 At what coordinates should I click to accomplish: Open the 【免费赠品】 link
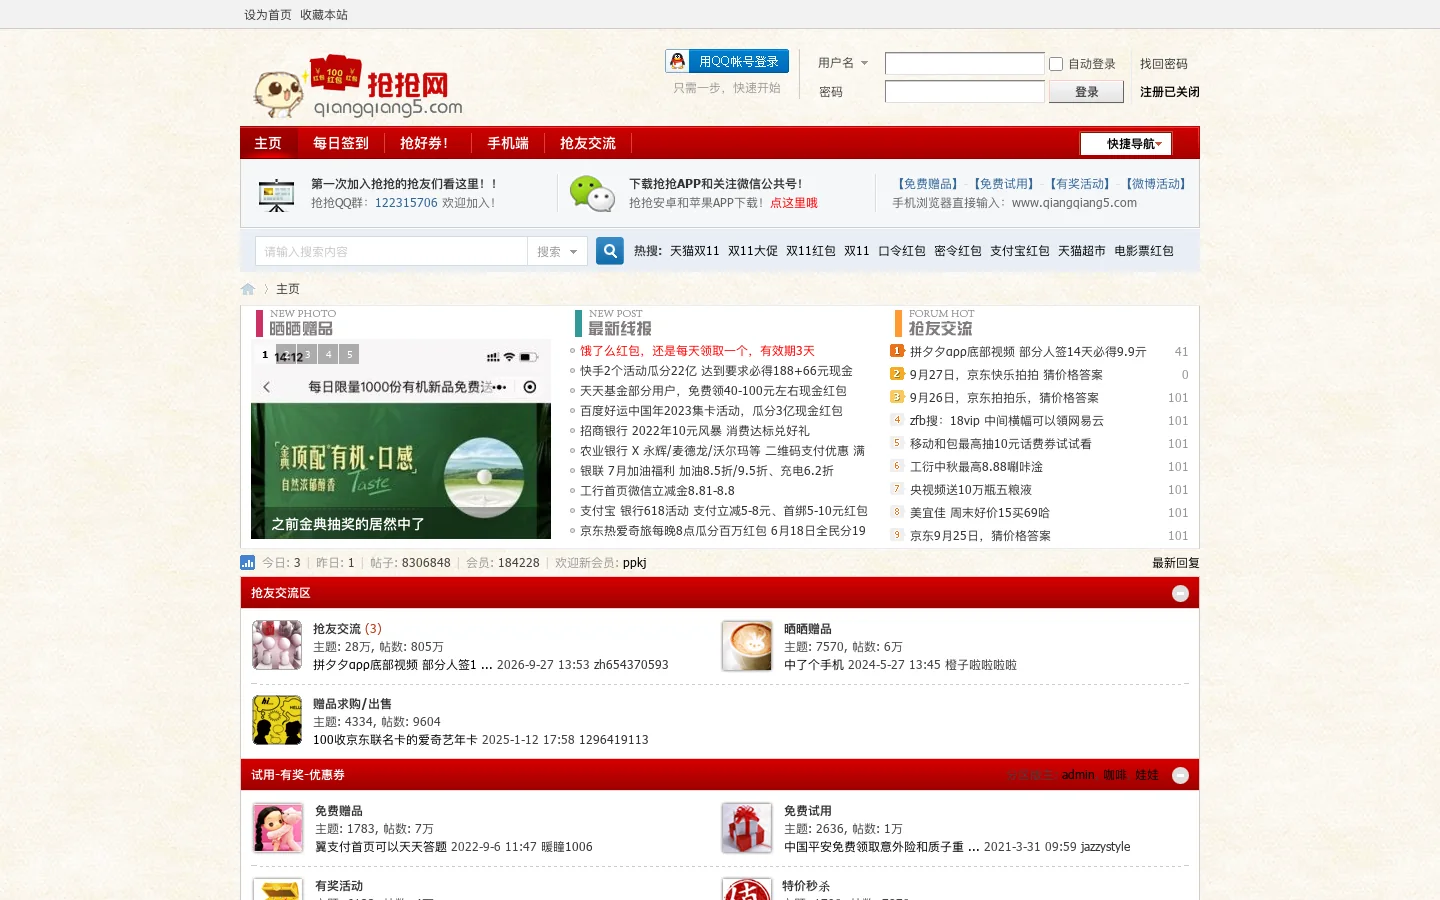point(927,184)
